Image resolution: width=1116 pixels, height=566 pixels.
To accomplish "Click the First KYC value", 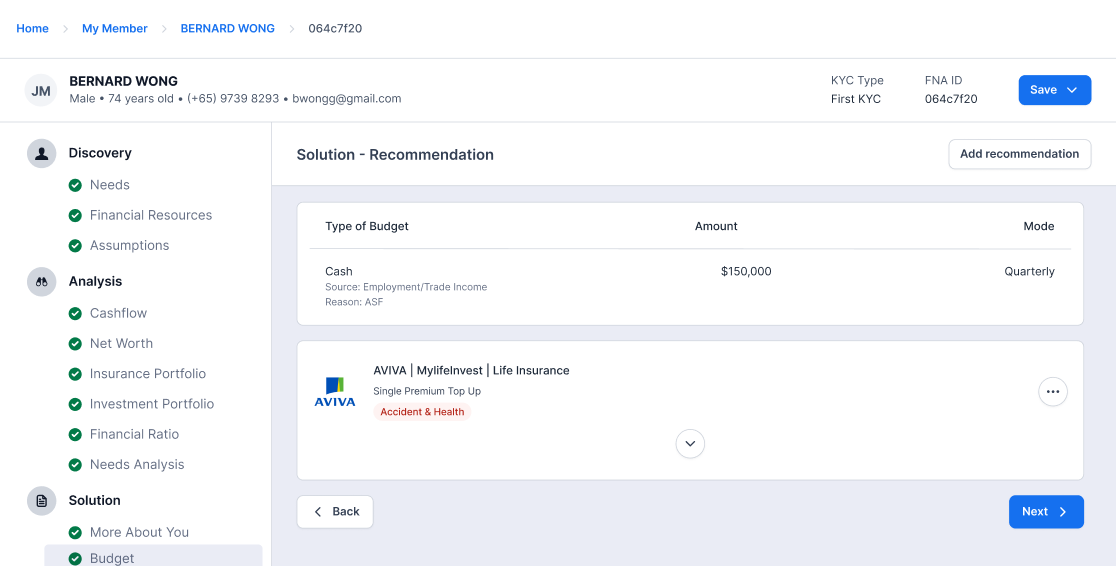I will (x=856, y=99).
